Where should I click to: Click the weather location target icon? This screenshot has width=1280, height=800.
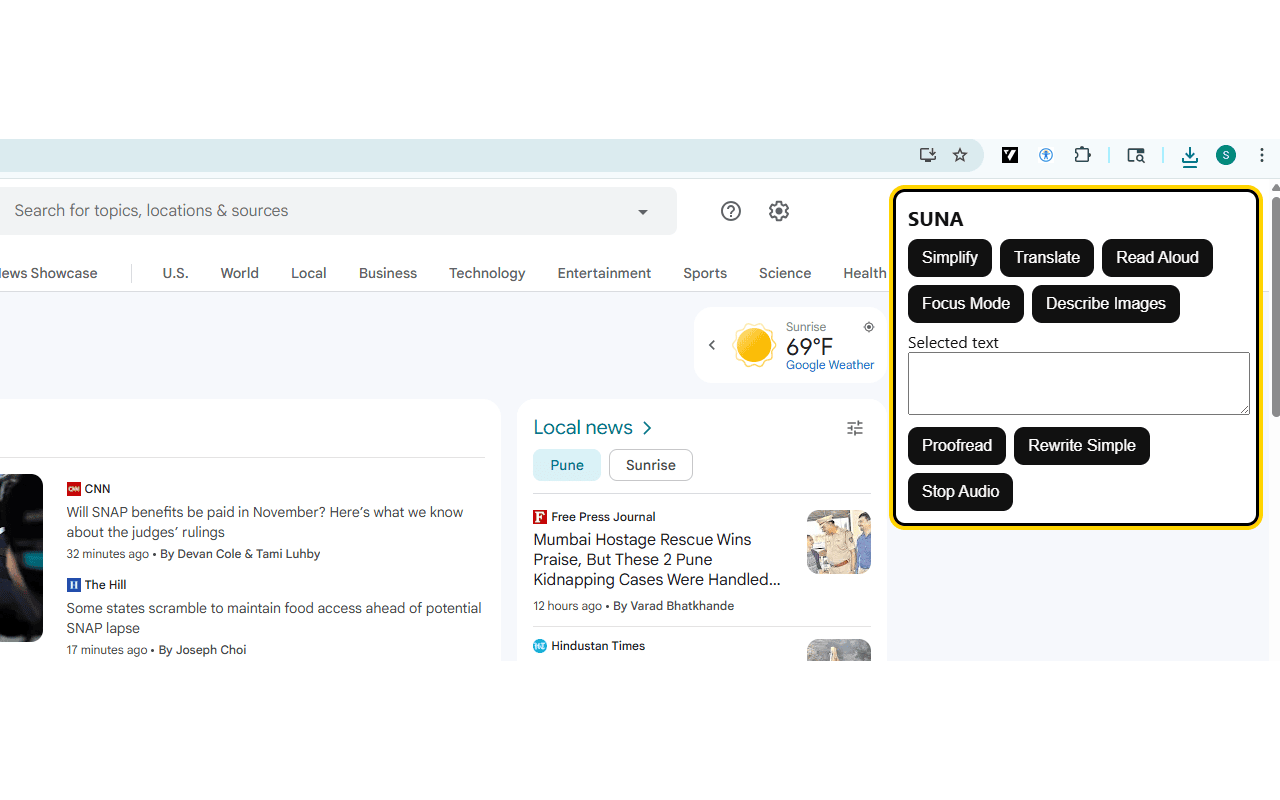[869, 327]
